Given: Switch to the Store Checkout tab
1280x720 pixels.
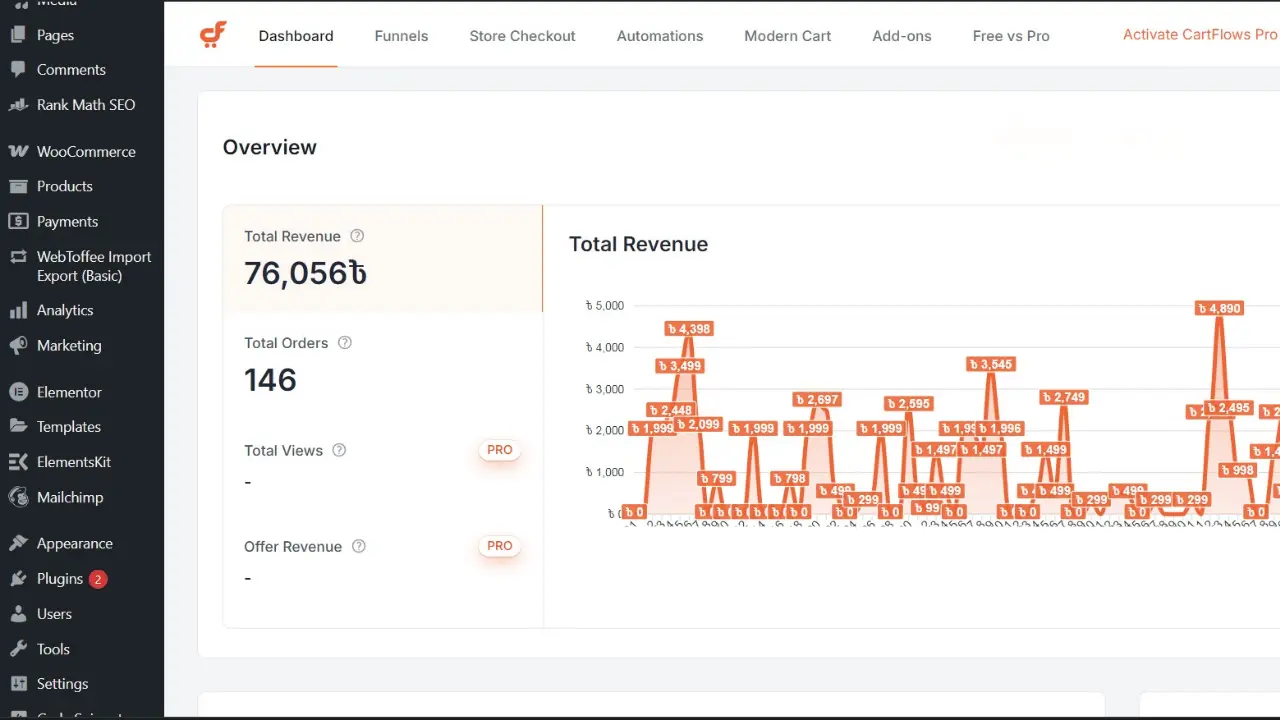Looking at the screenshot, I should click(522, 36).
